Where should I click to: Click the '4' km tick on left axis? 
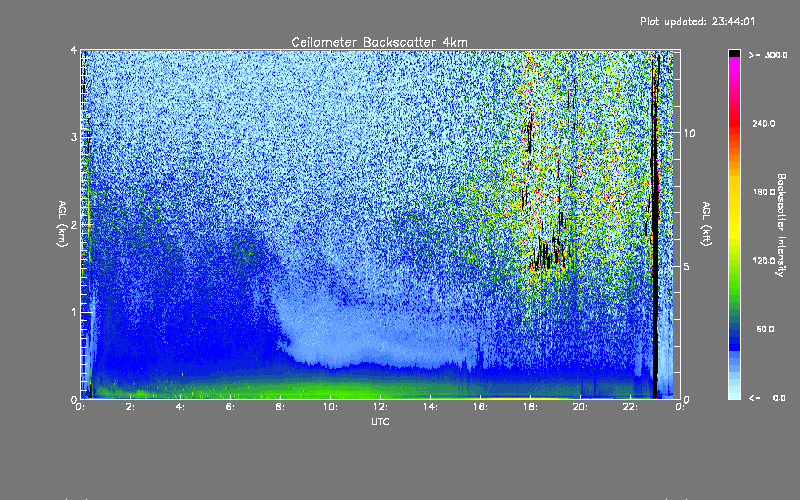(74, 50)
